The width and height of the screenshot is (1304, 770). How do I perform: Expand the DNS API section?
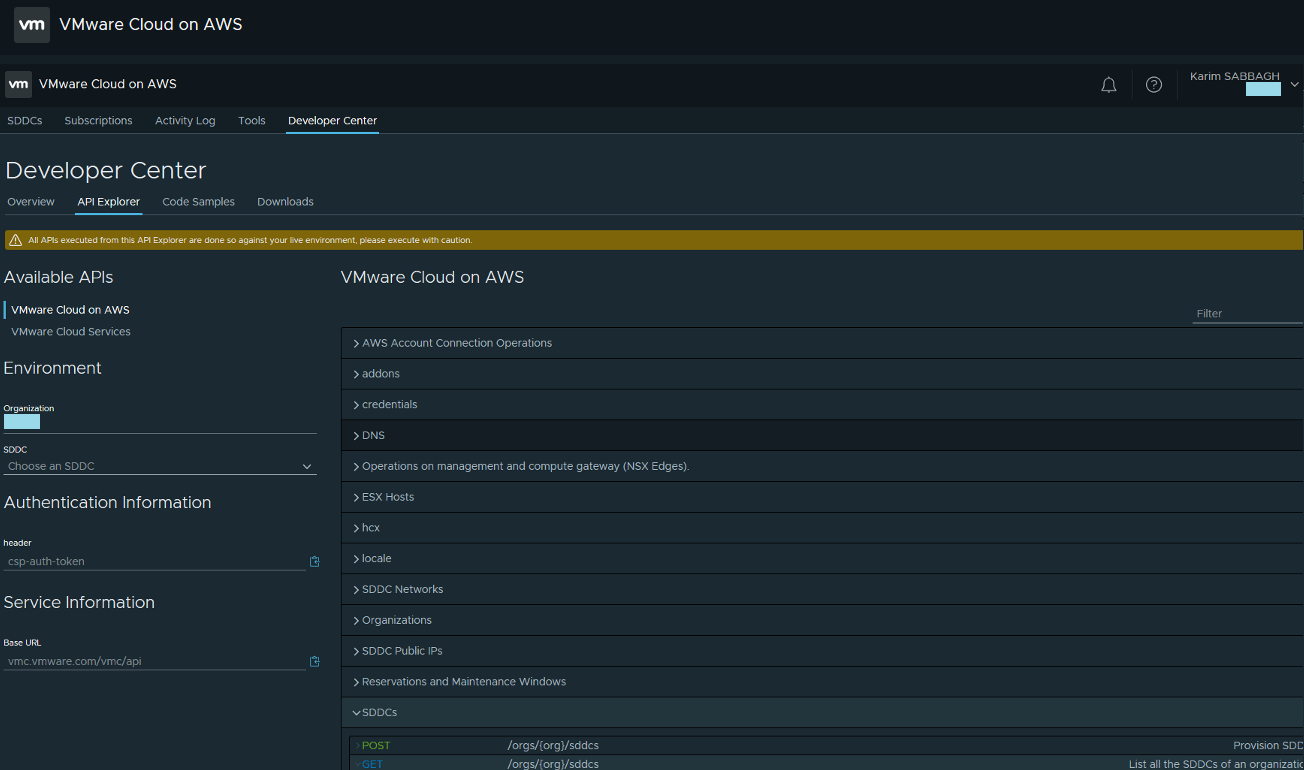click(x=373, y=436)
